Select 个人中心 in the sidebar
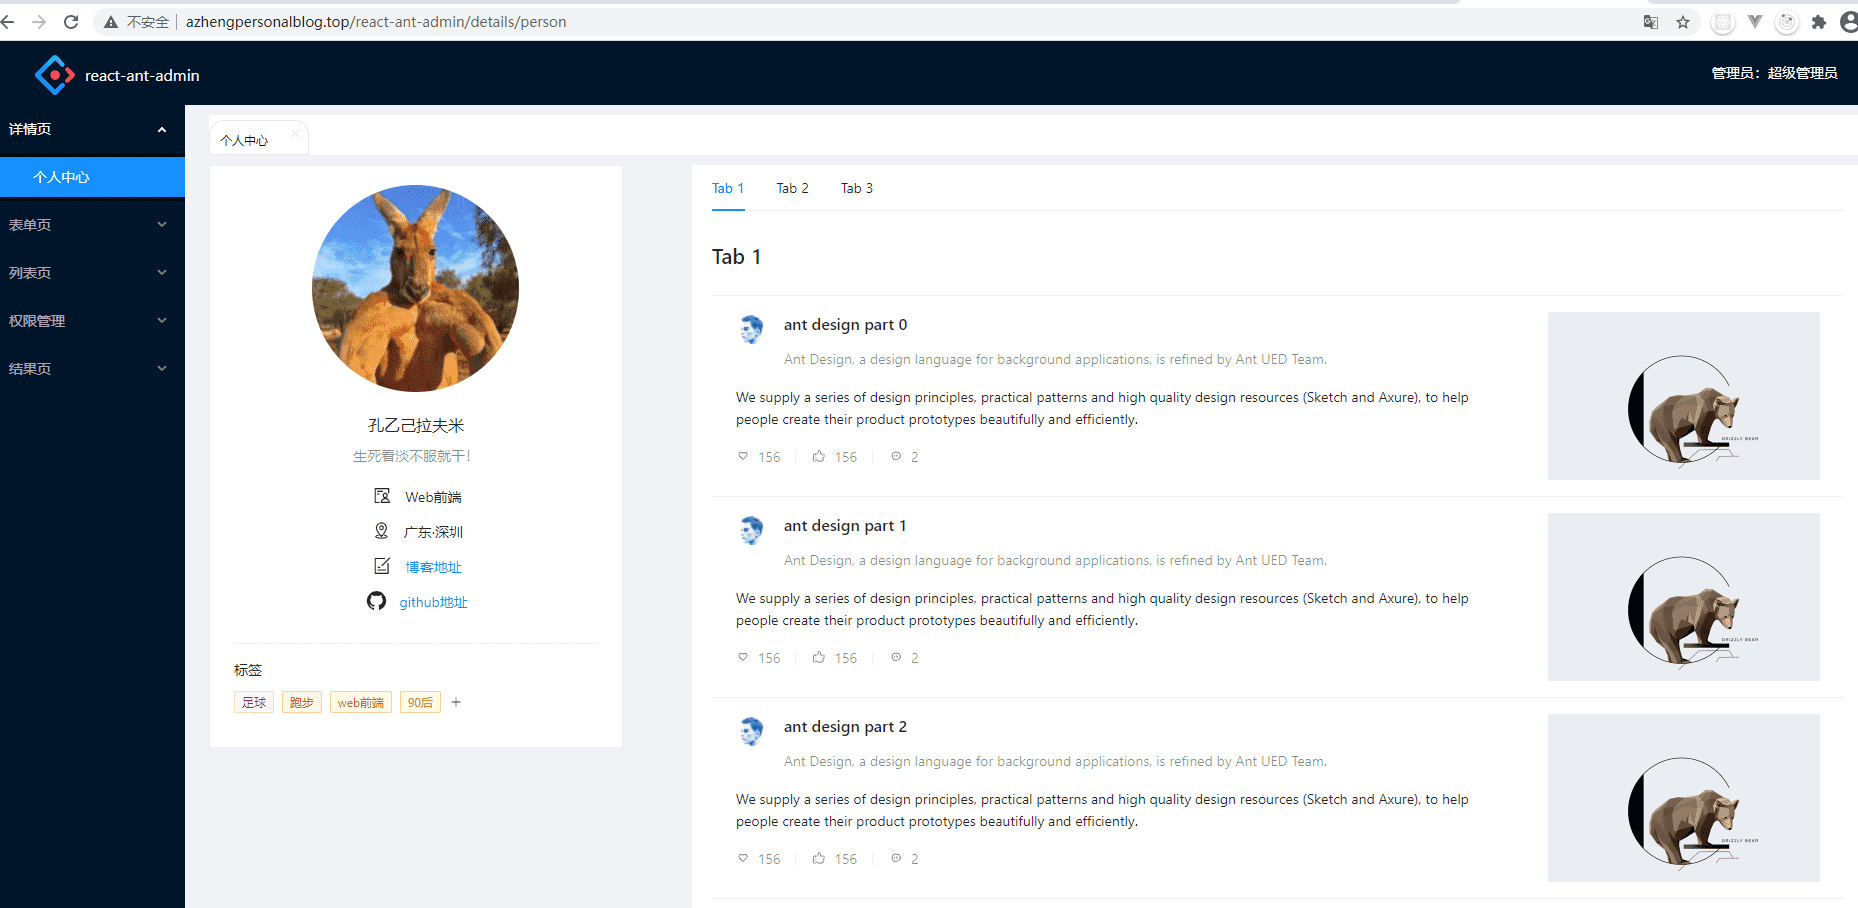Screen dimensions: 1858x908 (92, 177)
